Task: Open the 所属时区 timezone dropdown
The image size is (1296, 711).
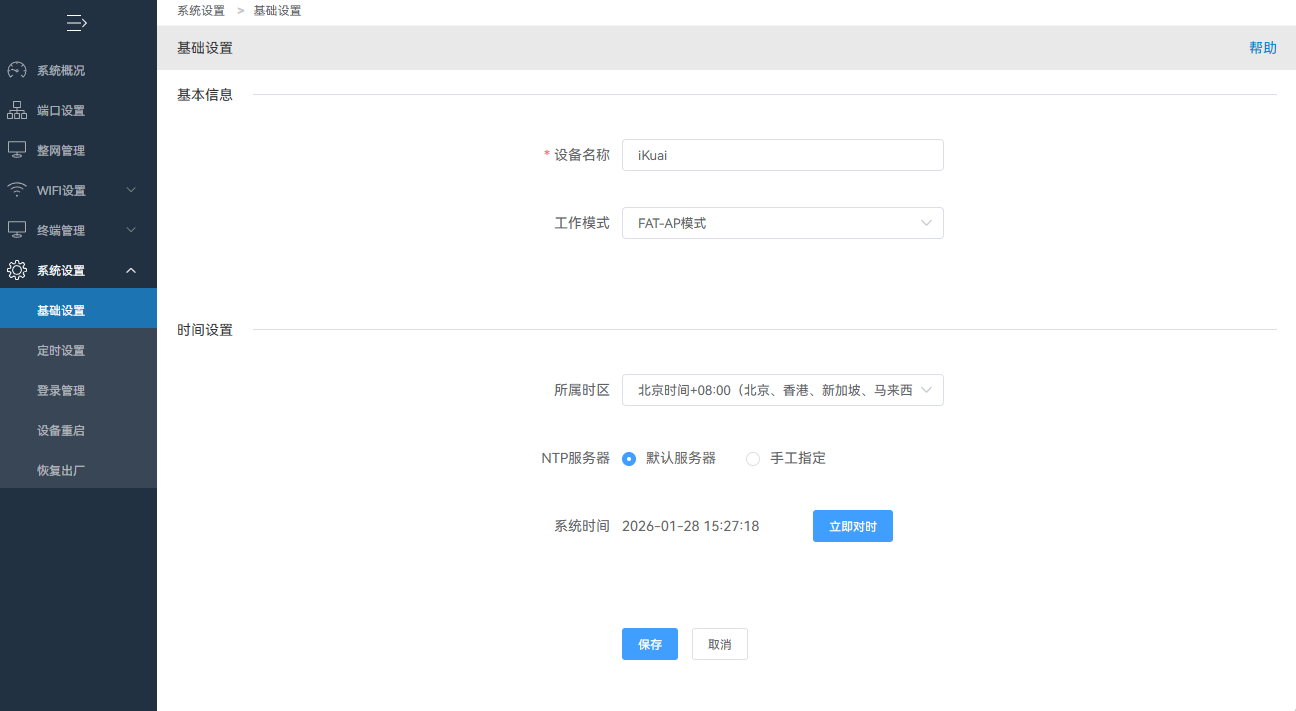Action: [x=783, y=390]
